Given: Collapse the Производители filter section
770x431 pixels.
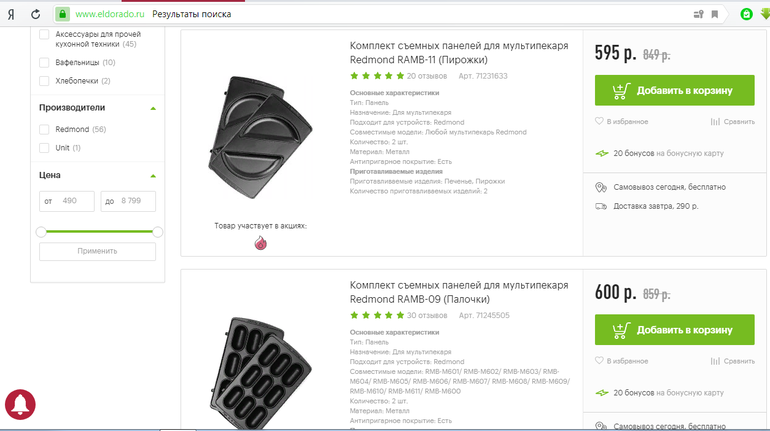Looking at the screenshot, I should click(153, 108).
